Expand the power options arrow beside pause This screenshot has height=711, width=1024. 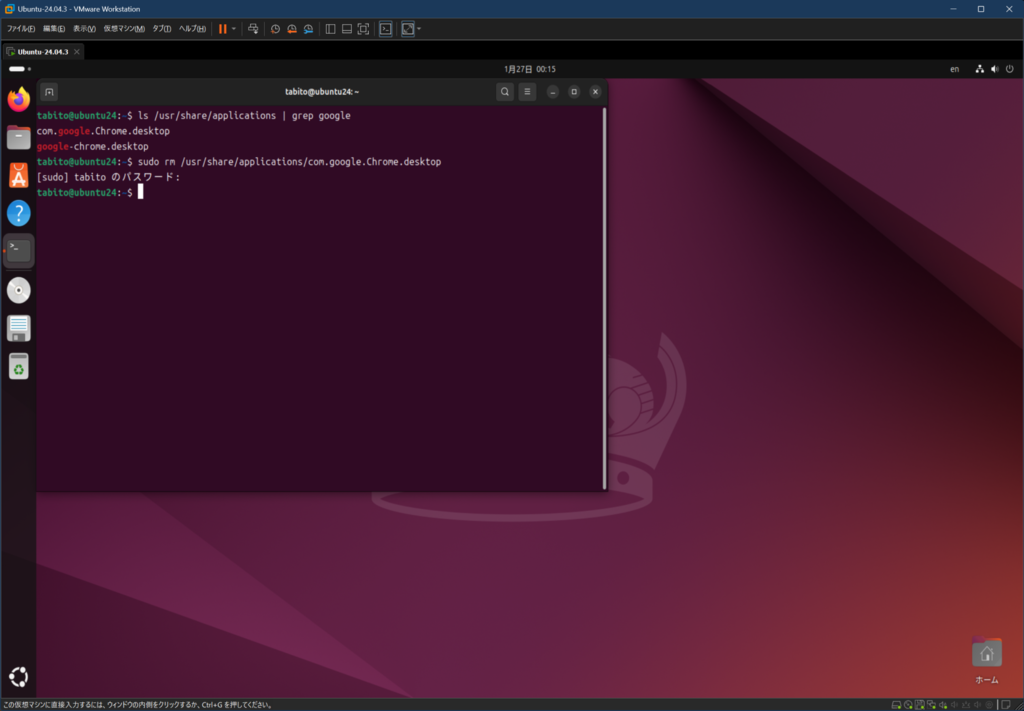pos(234,29)
